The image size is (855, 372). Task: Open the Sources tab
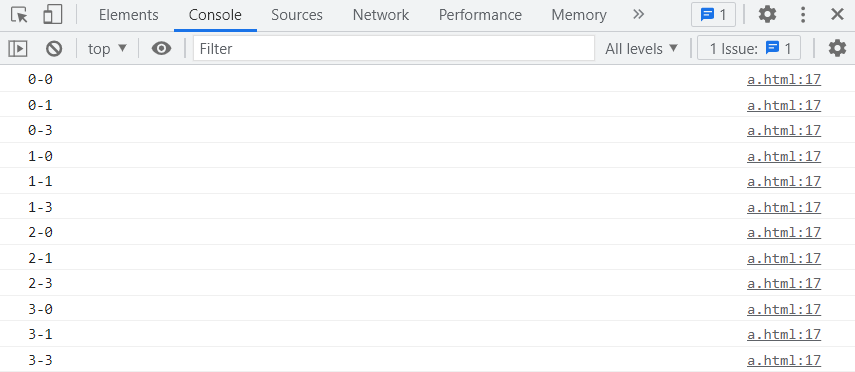[297, 15]
